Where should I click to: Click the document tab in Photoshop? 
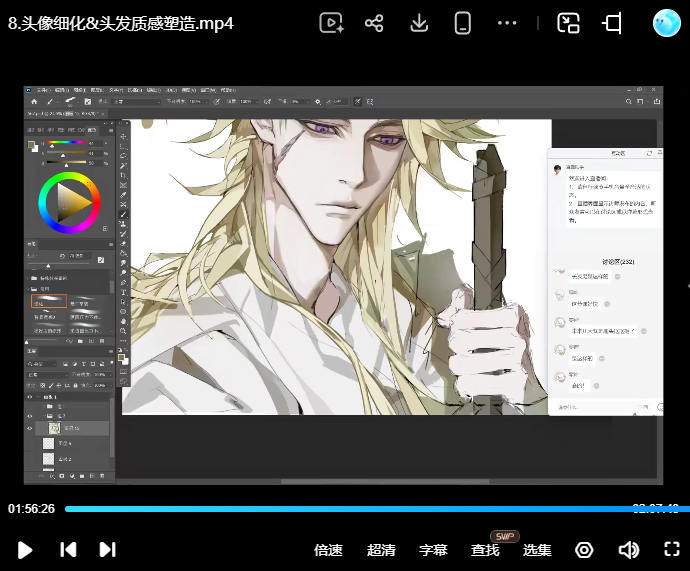[64, 114]
